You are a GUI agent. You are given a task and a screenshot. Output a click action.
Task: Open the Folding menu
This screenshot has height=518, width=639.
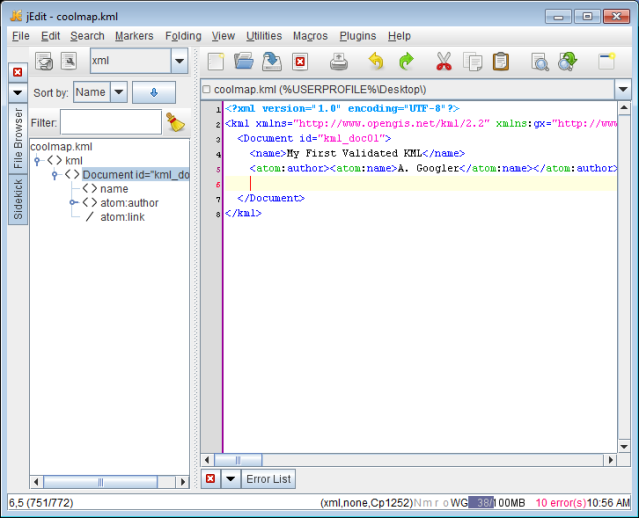(183, 36)
